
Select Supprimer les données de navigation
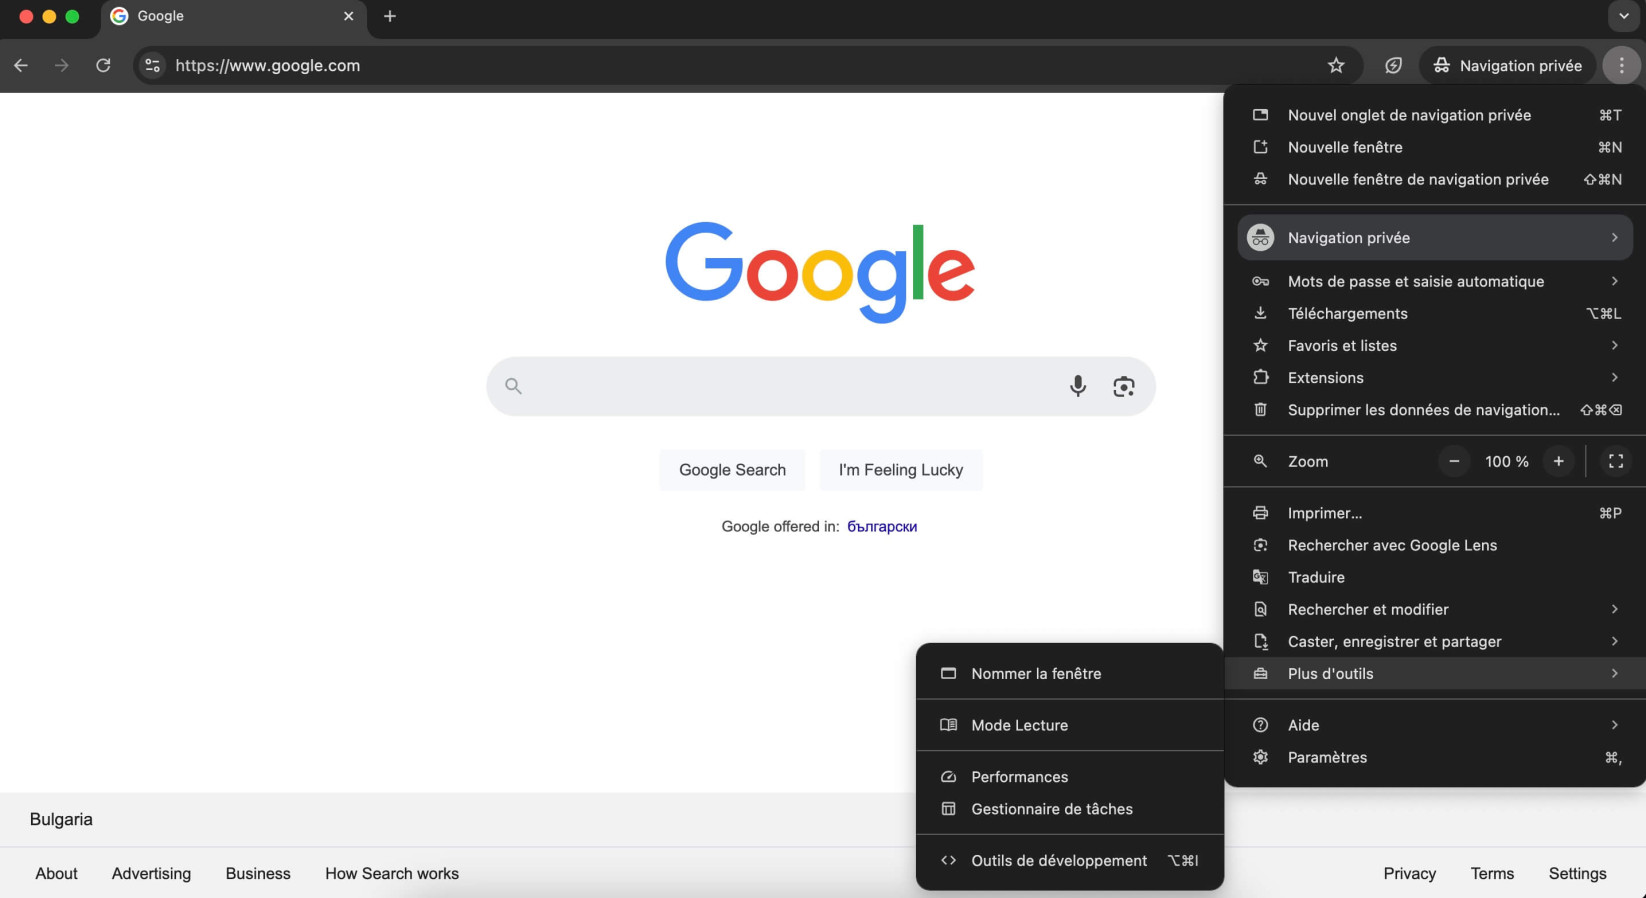pyautogui.click(x=1435, y=409)
